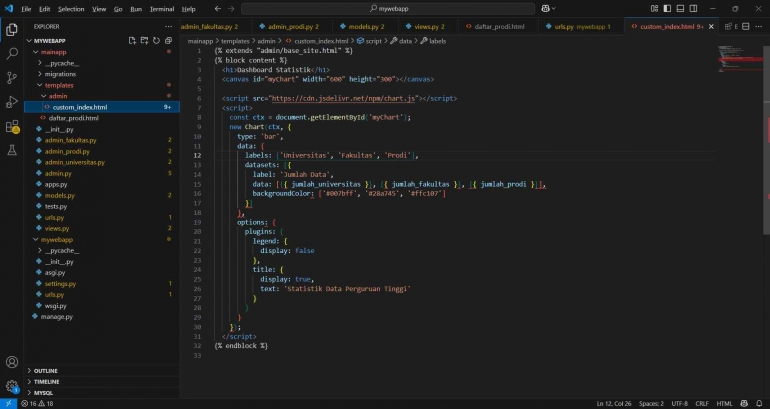Click the remote window indicator in status bar
The width and height of the screenshot is (770, 409).
[x=8, y=404]
